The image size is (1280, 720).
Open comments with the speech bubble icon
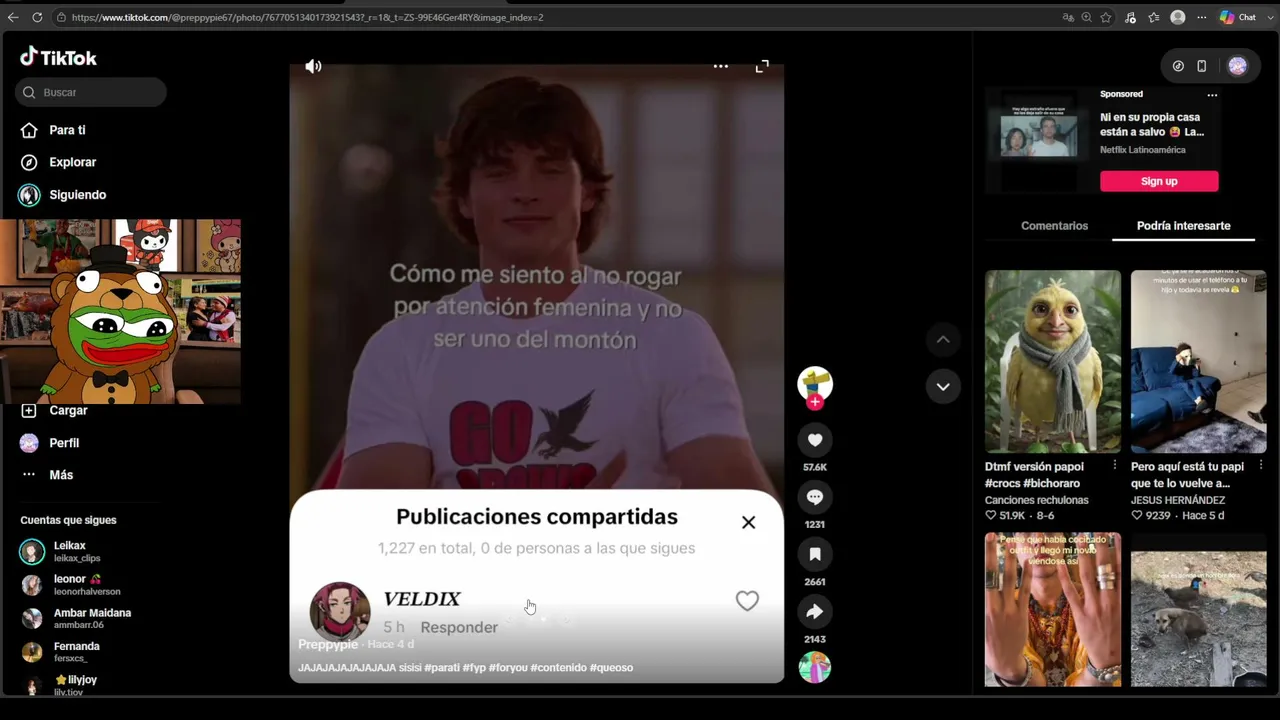tap(815, 497)
